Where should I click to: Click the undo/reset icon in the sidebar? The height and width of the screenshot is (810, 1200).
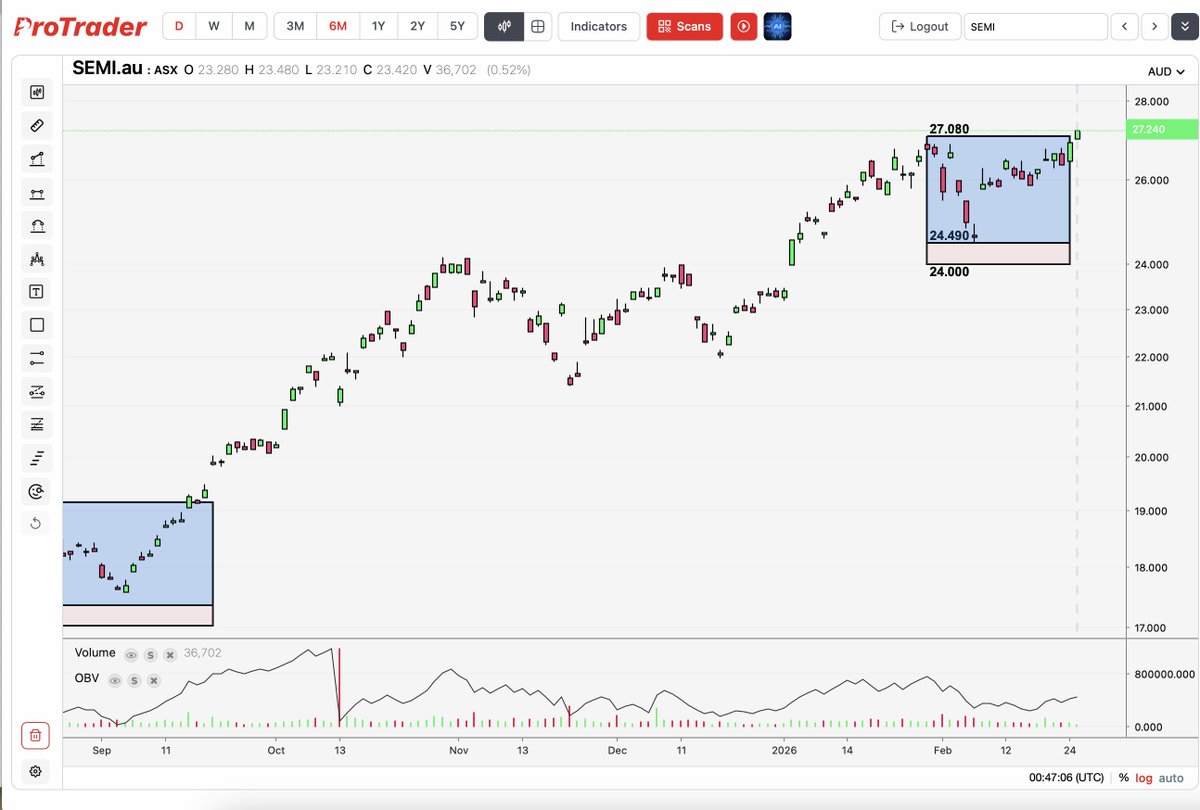click(x=37, y=523)
